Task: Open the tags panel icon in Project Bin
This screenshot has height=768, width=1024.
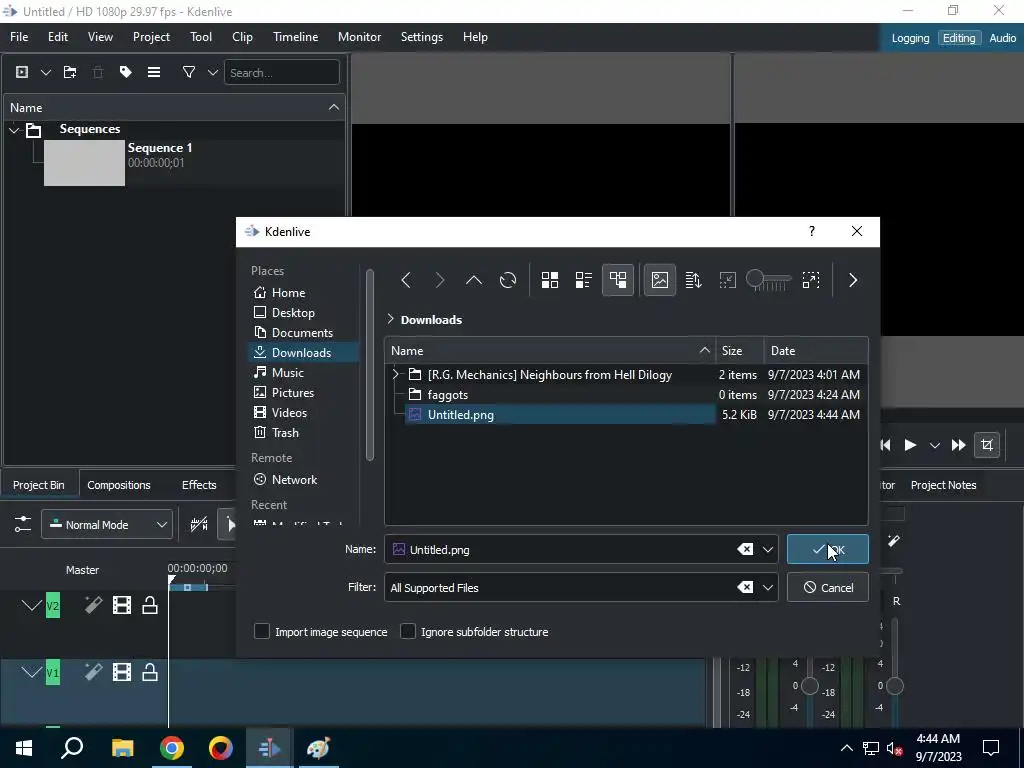Action: coord(125,72)
